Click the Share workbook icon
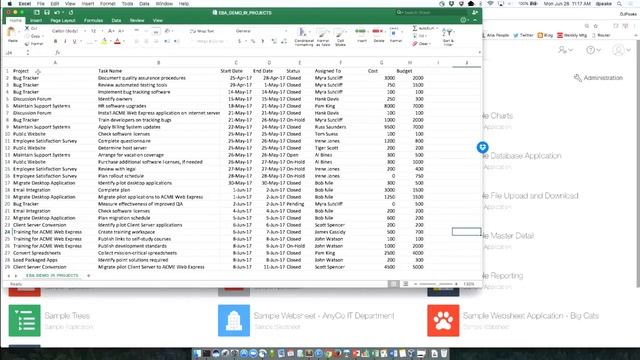The height and width of the screenshot is (360, 640). [475, 13]
